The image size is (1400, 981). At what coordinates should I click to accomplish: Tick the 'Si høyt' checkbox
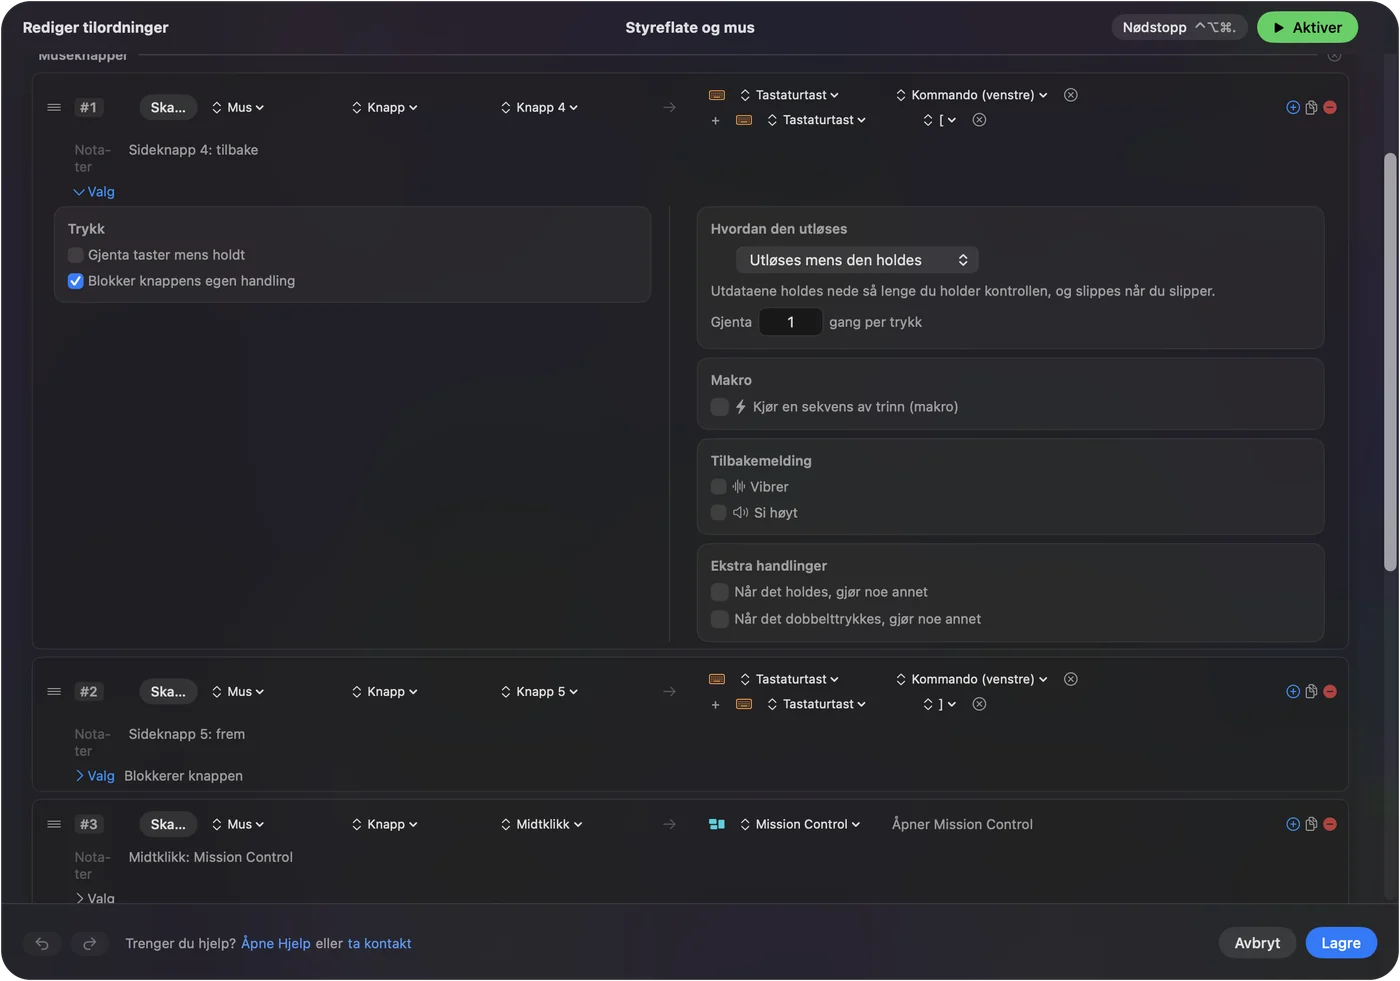[x=719, y=513]
